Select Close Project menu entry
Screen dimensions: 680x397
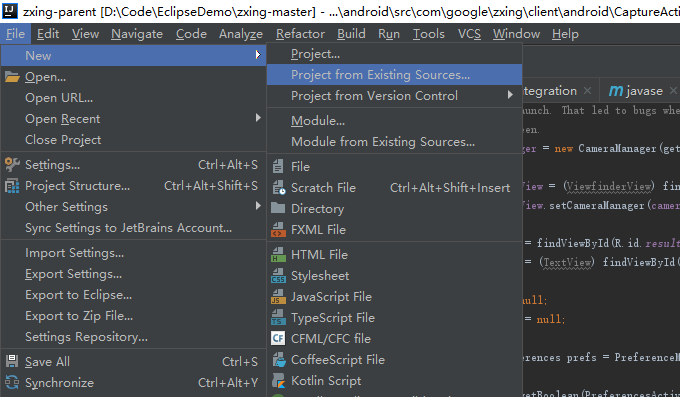(x=134, y=140)
